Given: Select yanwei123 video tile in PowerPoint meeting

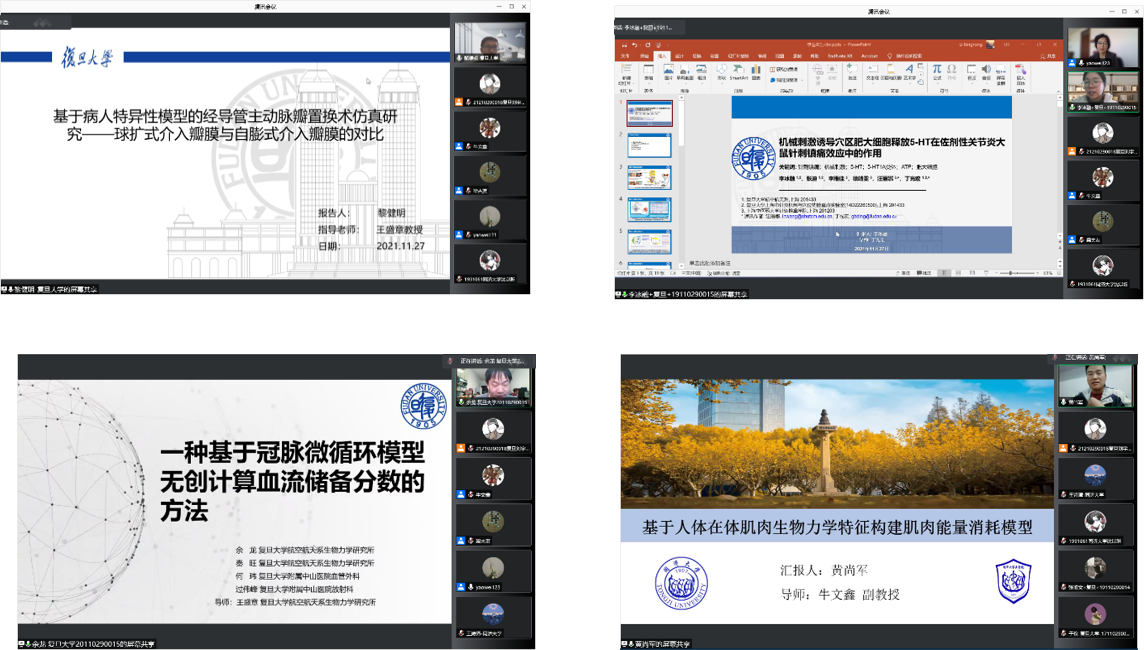Looking at the screenshot, I should tap(1102, 47).
